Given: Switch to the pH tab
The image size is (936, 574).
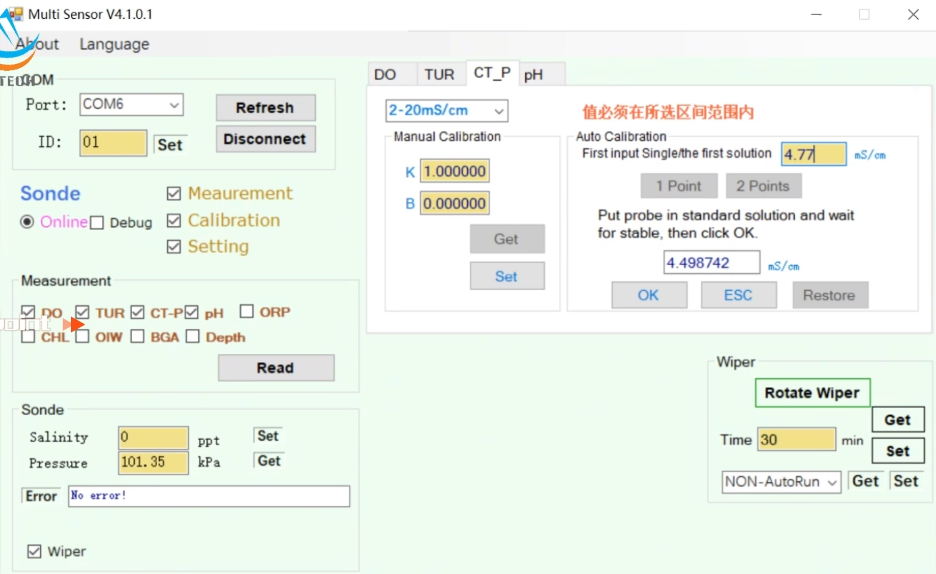Looking at the screenshot, I should (534, 75).
